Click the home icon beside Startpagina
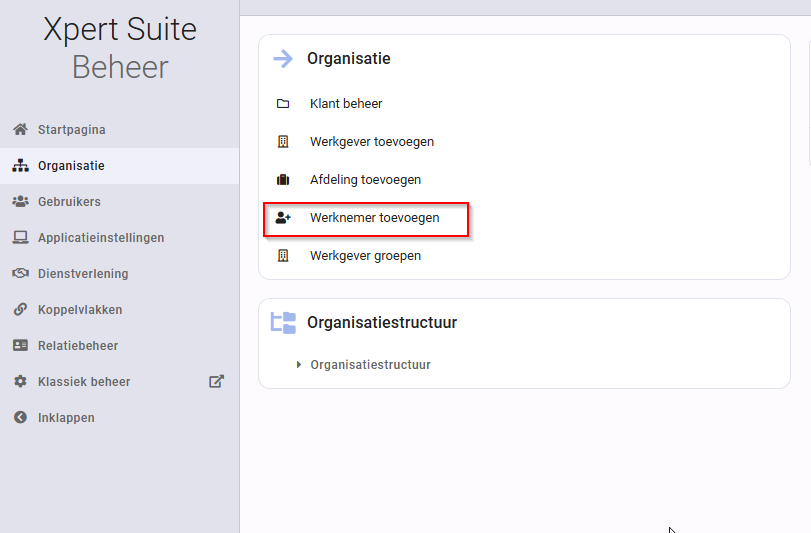Viewport: 811px width, 533px height. tap(20, 129)
